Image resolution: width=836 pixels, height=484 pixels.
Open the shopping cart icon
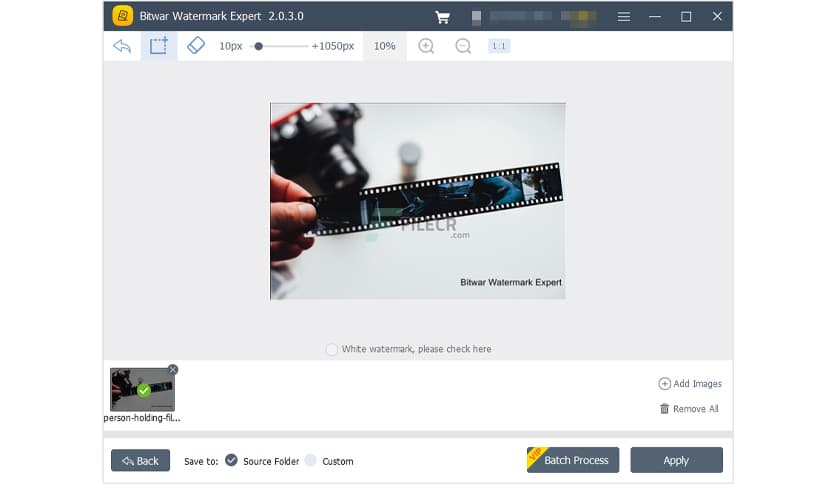(x=442, y=17)
